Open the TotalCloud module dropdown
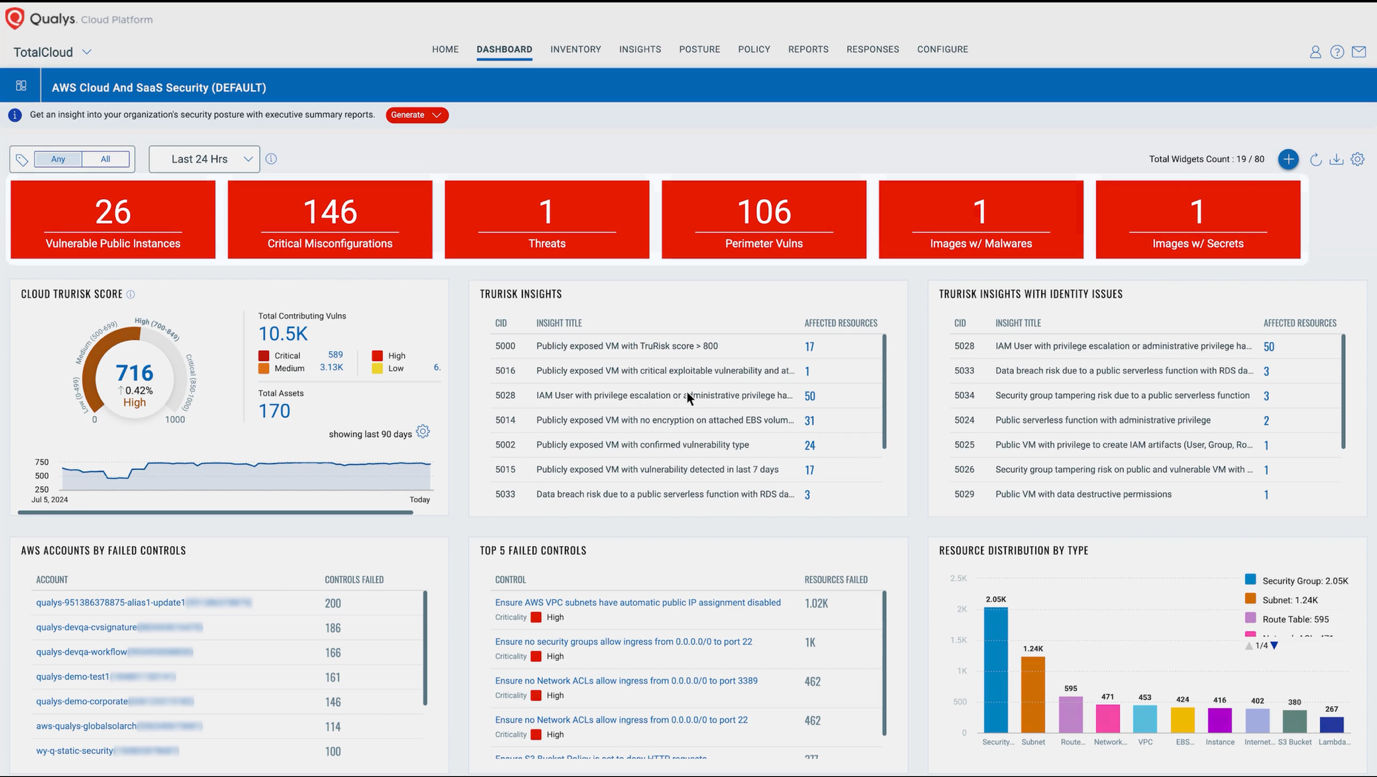The image size is (1377, 777). tap(52, 52)
